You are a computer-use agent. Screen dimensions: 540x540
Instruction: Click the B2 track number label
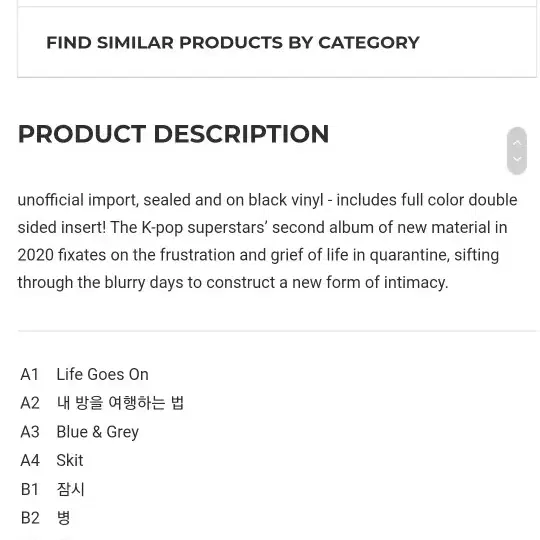tap(30, 518)
